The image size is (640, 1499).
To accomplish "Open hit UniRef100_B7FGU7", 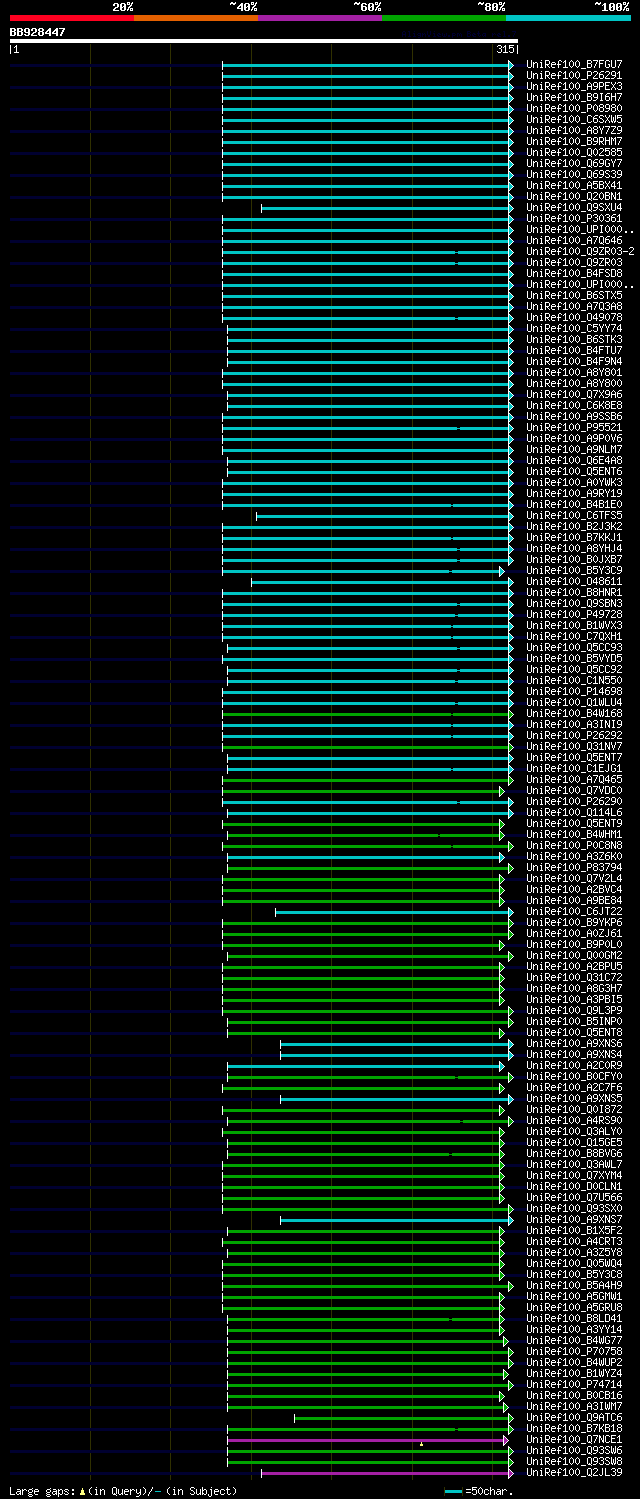I will (574, 64).
